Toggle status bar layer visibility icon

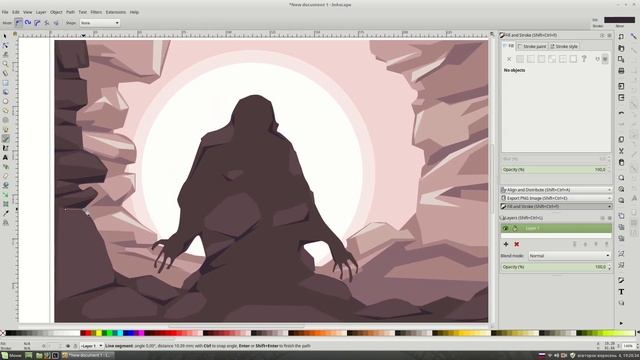click(x=68, y=346)
